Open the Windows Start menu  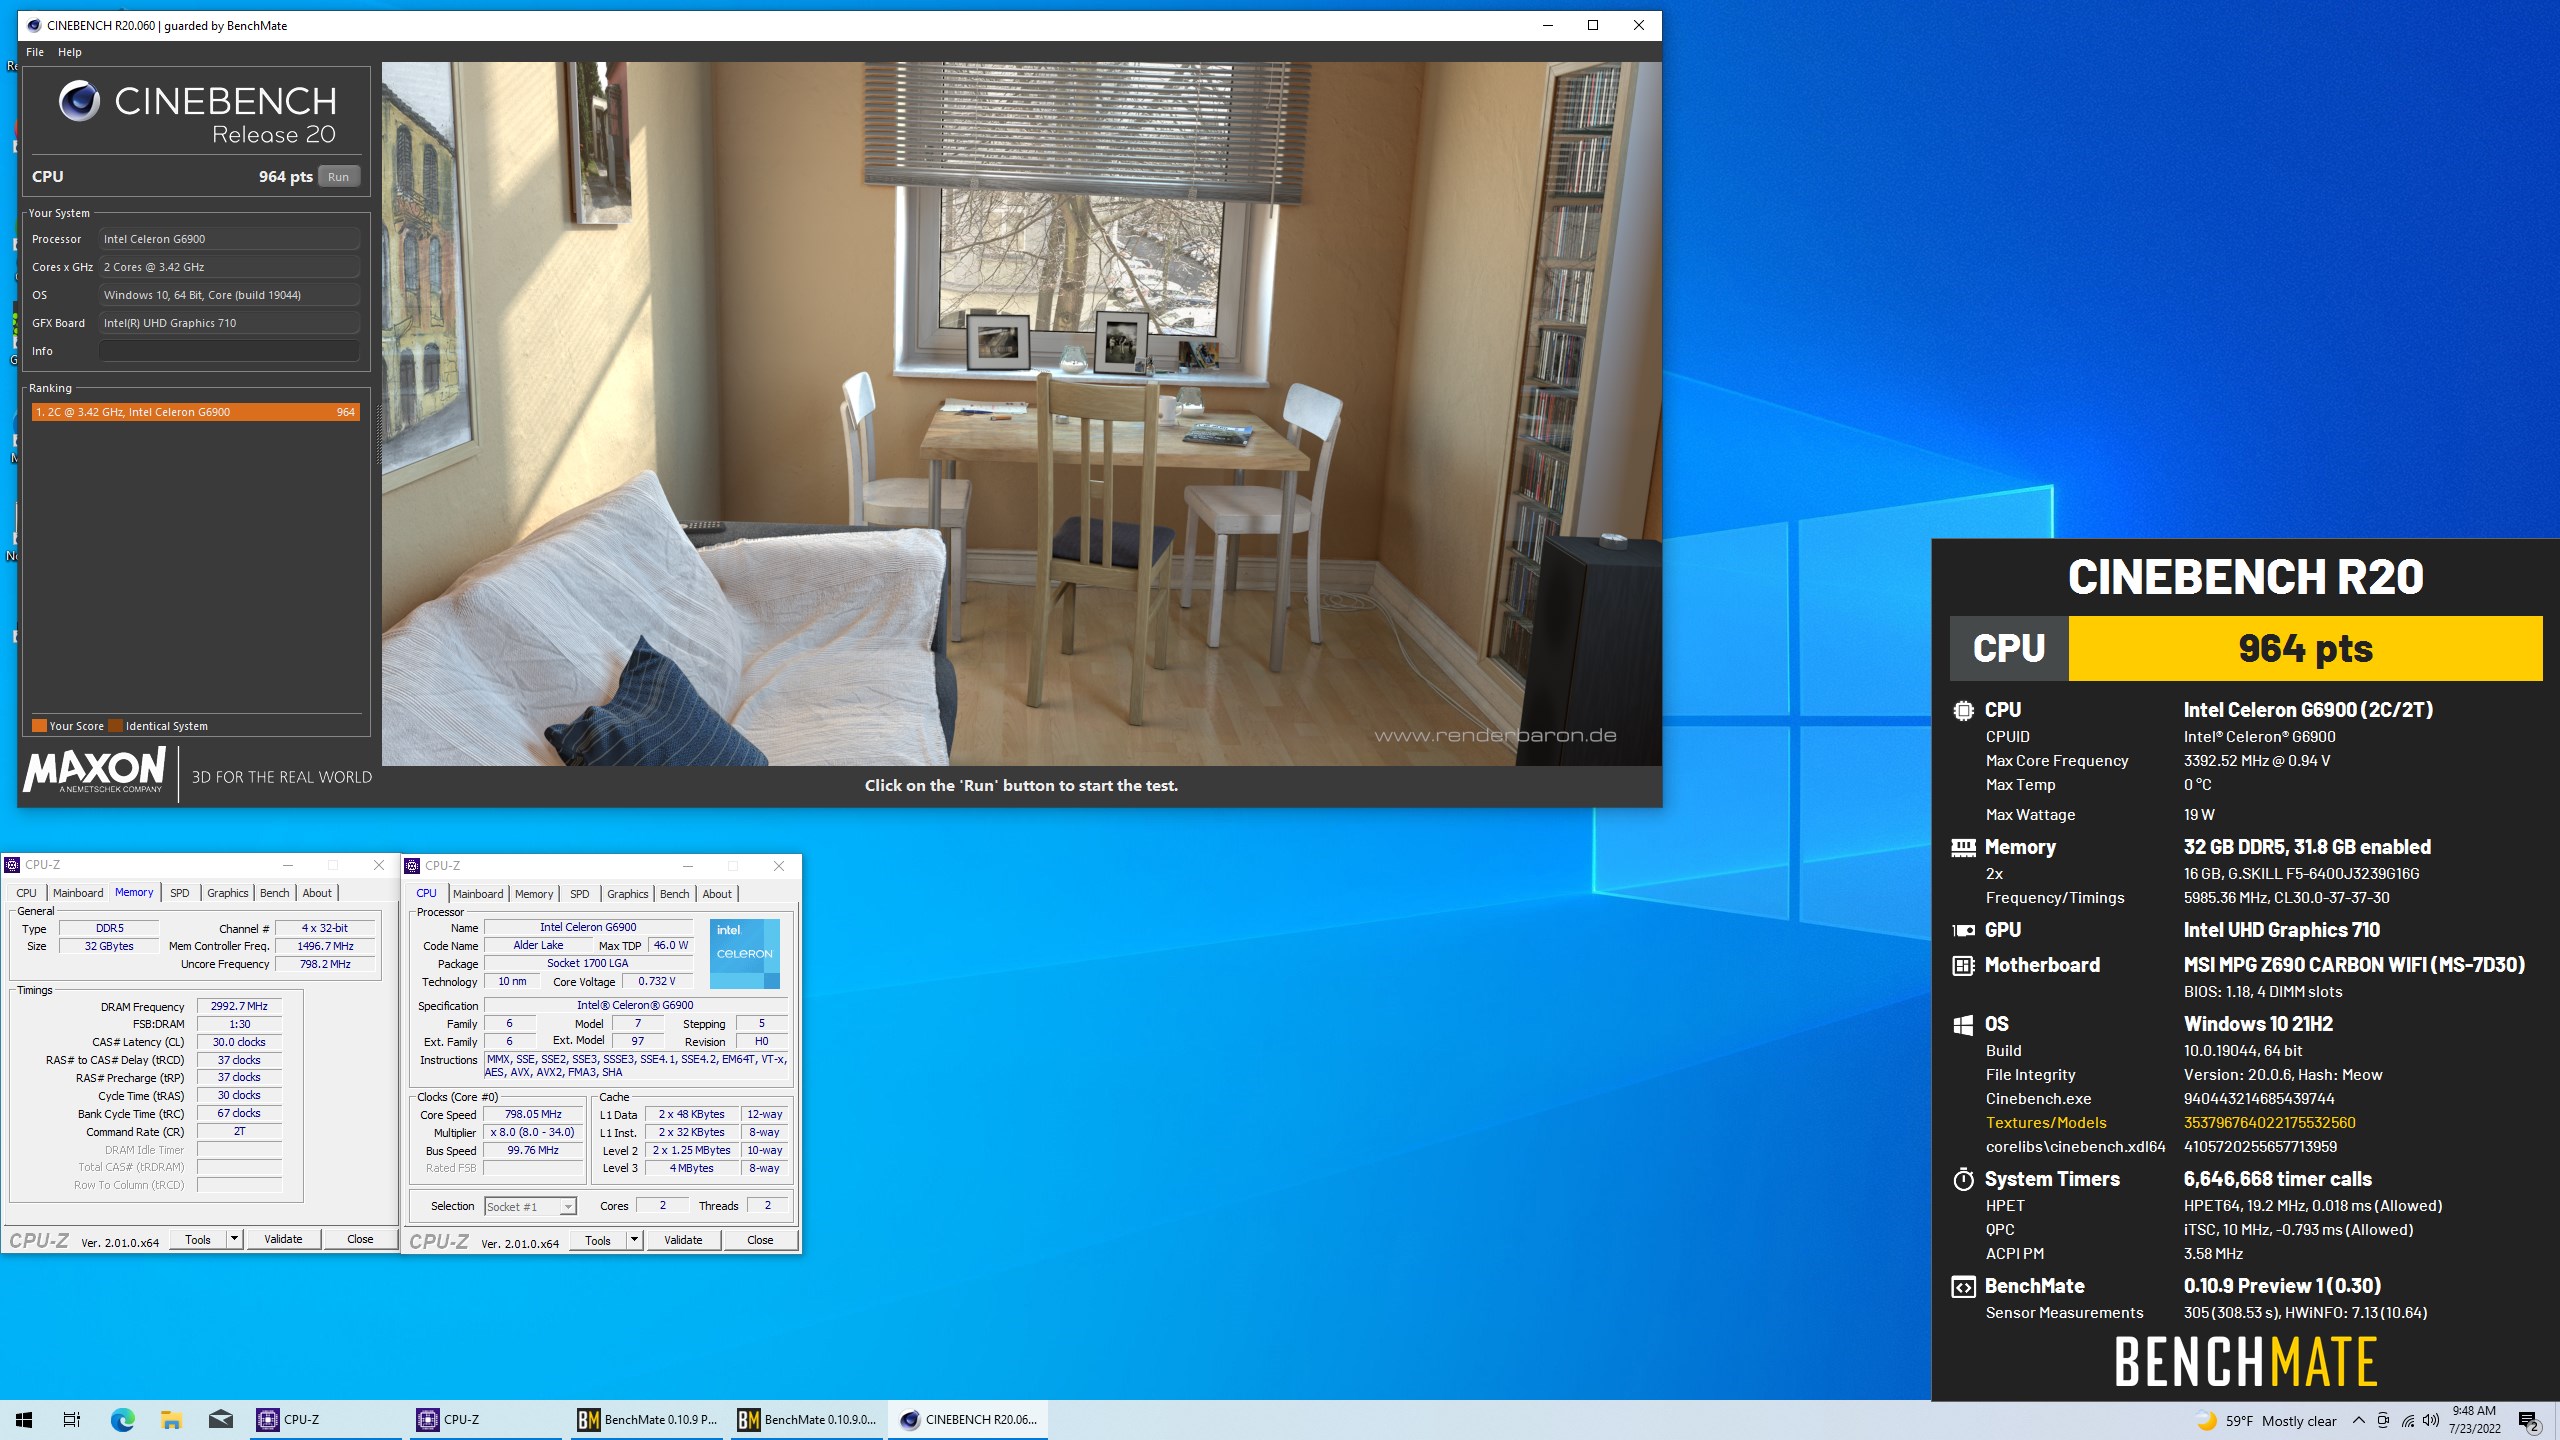coord(24,1420)
